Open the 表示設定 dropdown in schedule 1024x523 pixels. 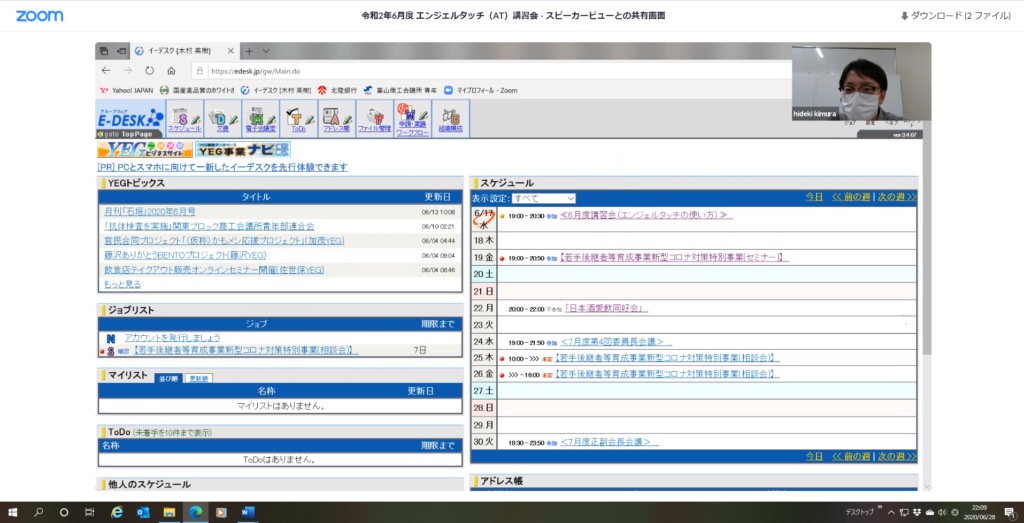tap(543, 199)
